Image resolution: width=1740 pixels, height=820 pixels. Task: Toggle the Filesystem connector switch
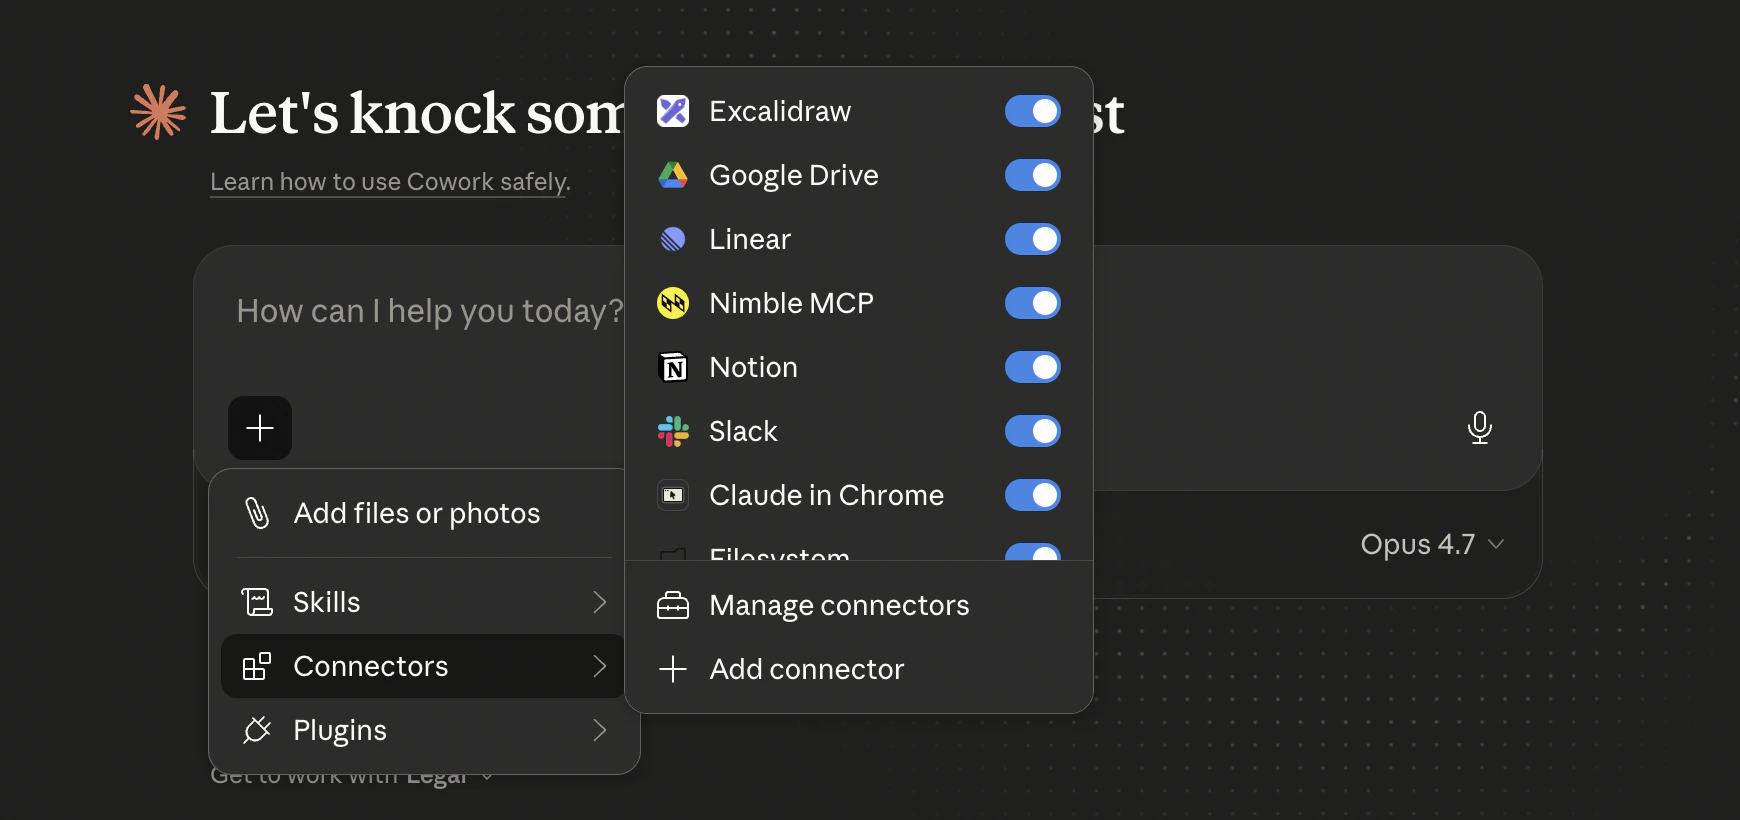tap(1033, 552)
